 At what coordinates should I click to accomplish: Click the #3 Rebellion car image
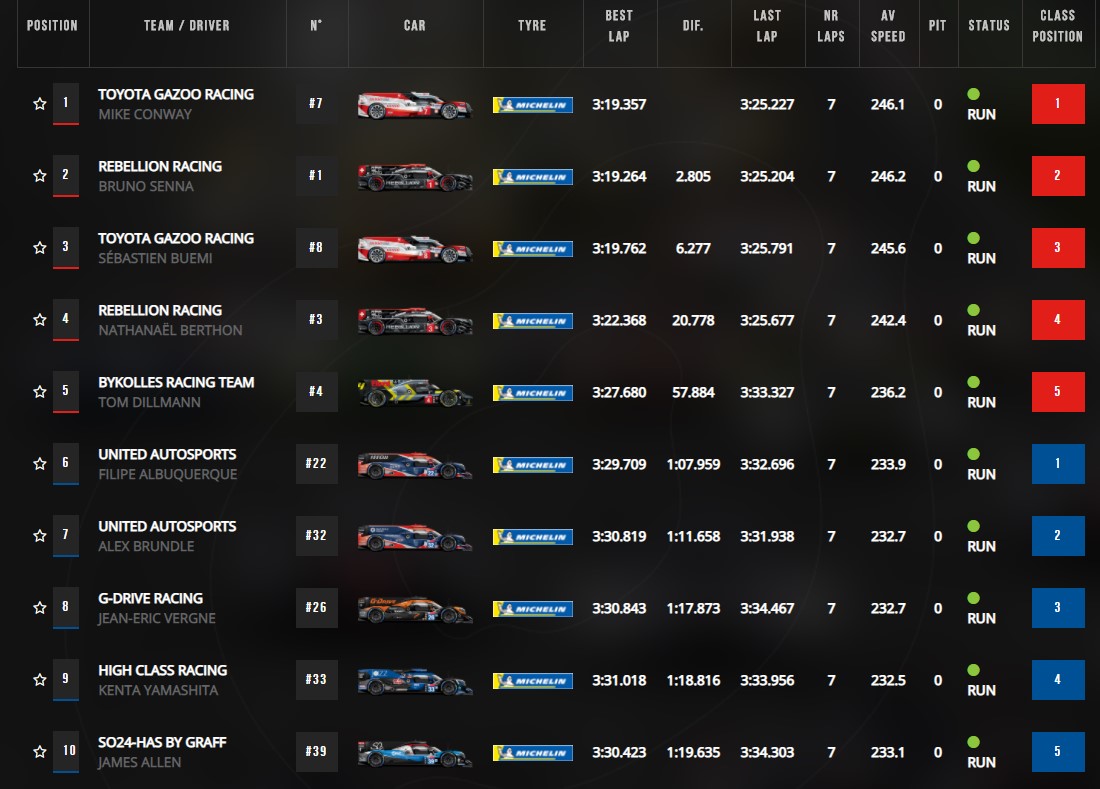pyautogui.click(x=415, y=321)
